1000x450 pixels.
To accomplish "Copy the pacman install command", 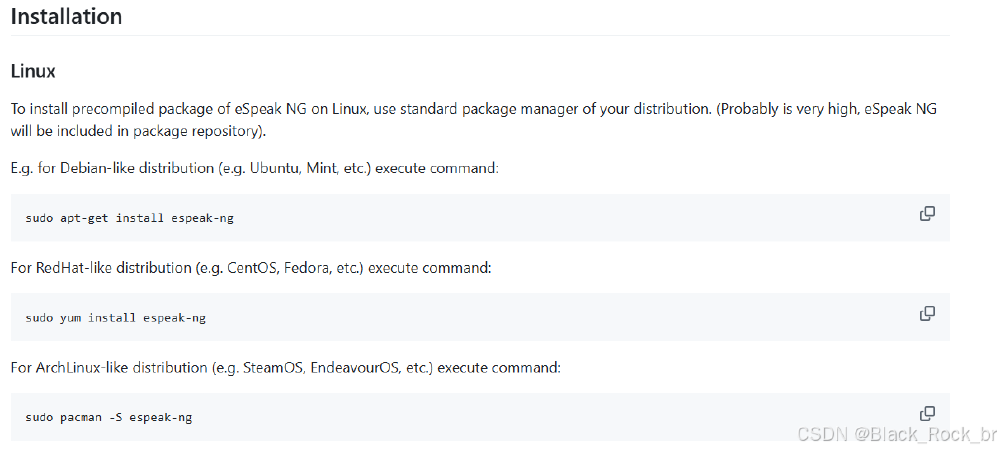I will click(927, 413).
